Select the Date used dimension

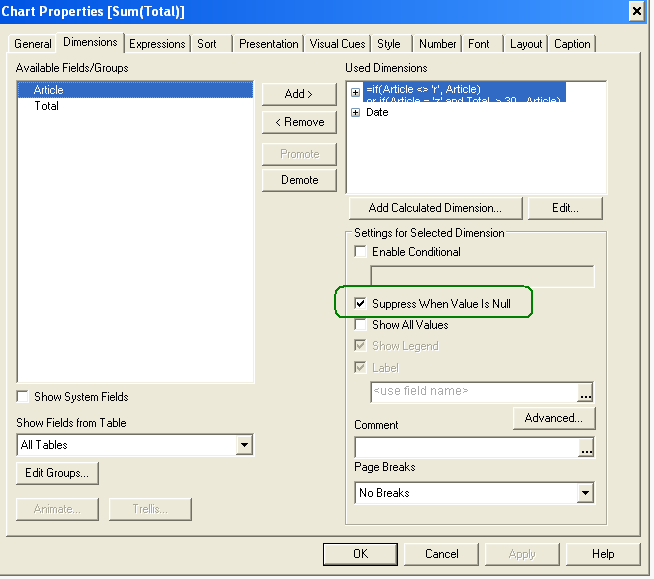tap(377, 112)
